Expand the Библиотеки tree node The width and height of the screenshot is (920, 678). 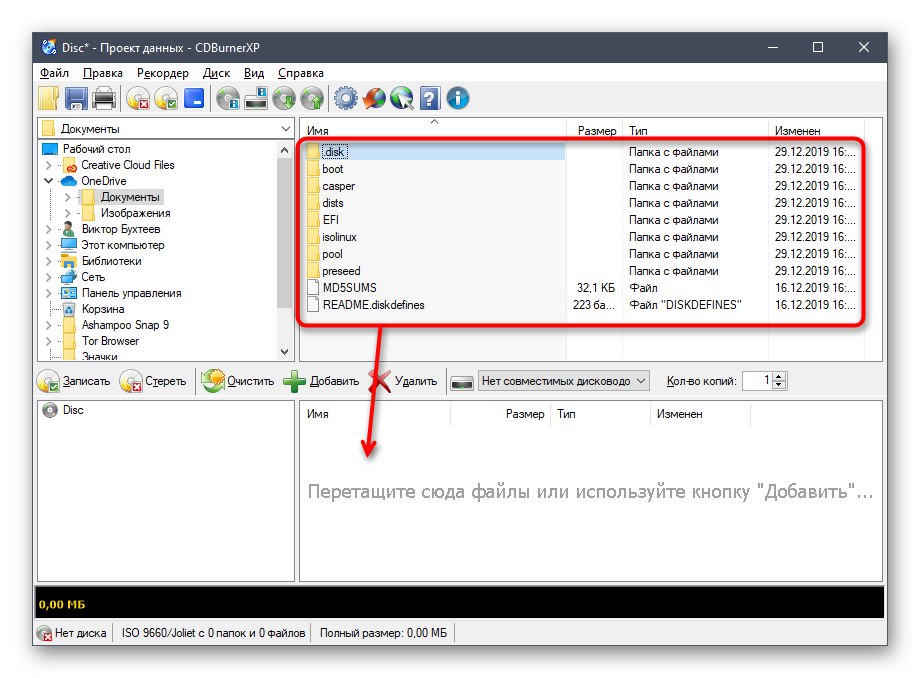click(x=49, y=261)
